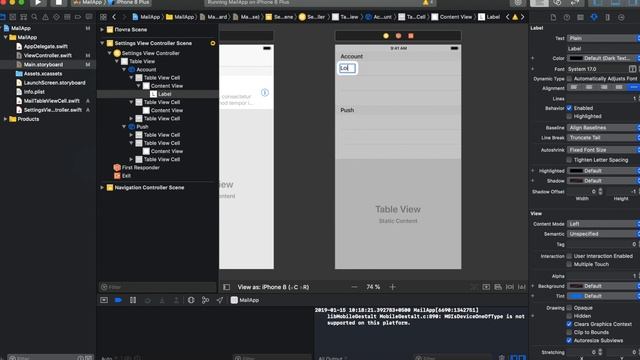Toggle document outline visibility button
The image size is (640, 360).
[x=227, y=287]
